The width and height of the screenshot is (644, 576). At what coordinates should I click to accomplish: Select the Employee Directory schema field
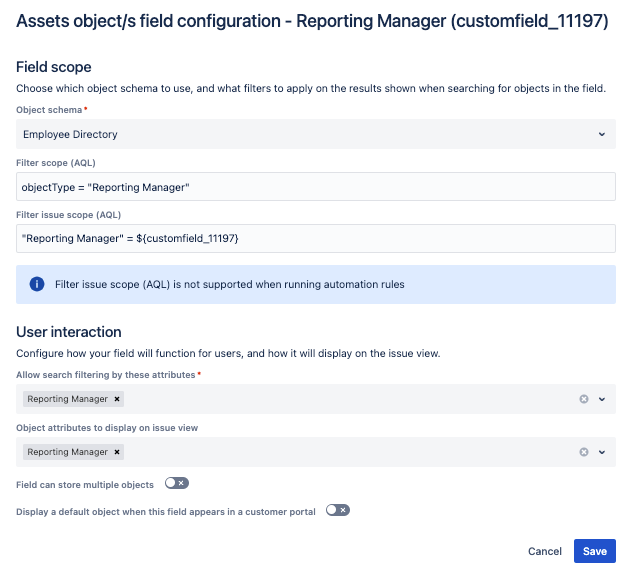316,134
